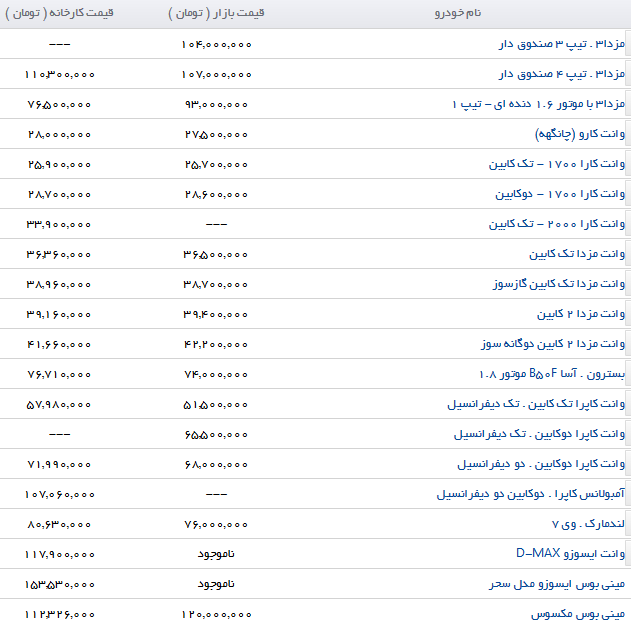This screenshot has height=625, width=631.
Task: Select factory price ۱۵۳,۵۳۰,۰۰۰
Action: (60, 584)
